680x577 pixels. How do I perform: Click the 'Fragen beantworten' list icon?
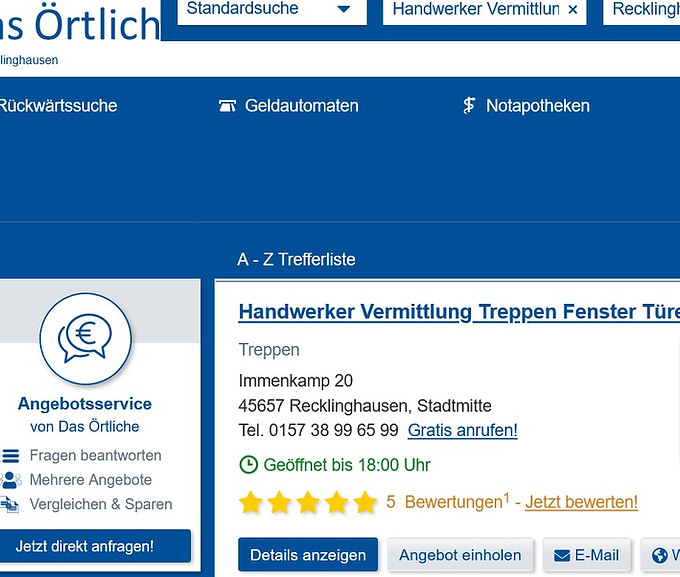[x=10, y=456]
